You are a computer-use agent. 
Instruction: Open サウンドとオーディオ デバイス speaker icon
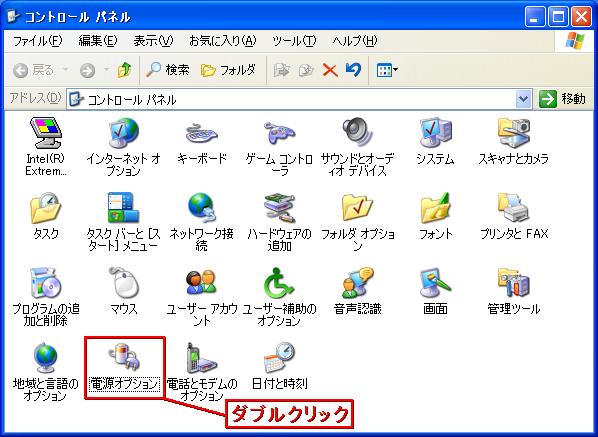click(357, 133)
